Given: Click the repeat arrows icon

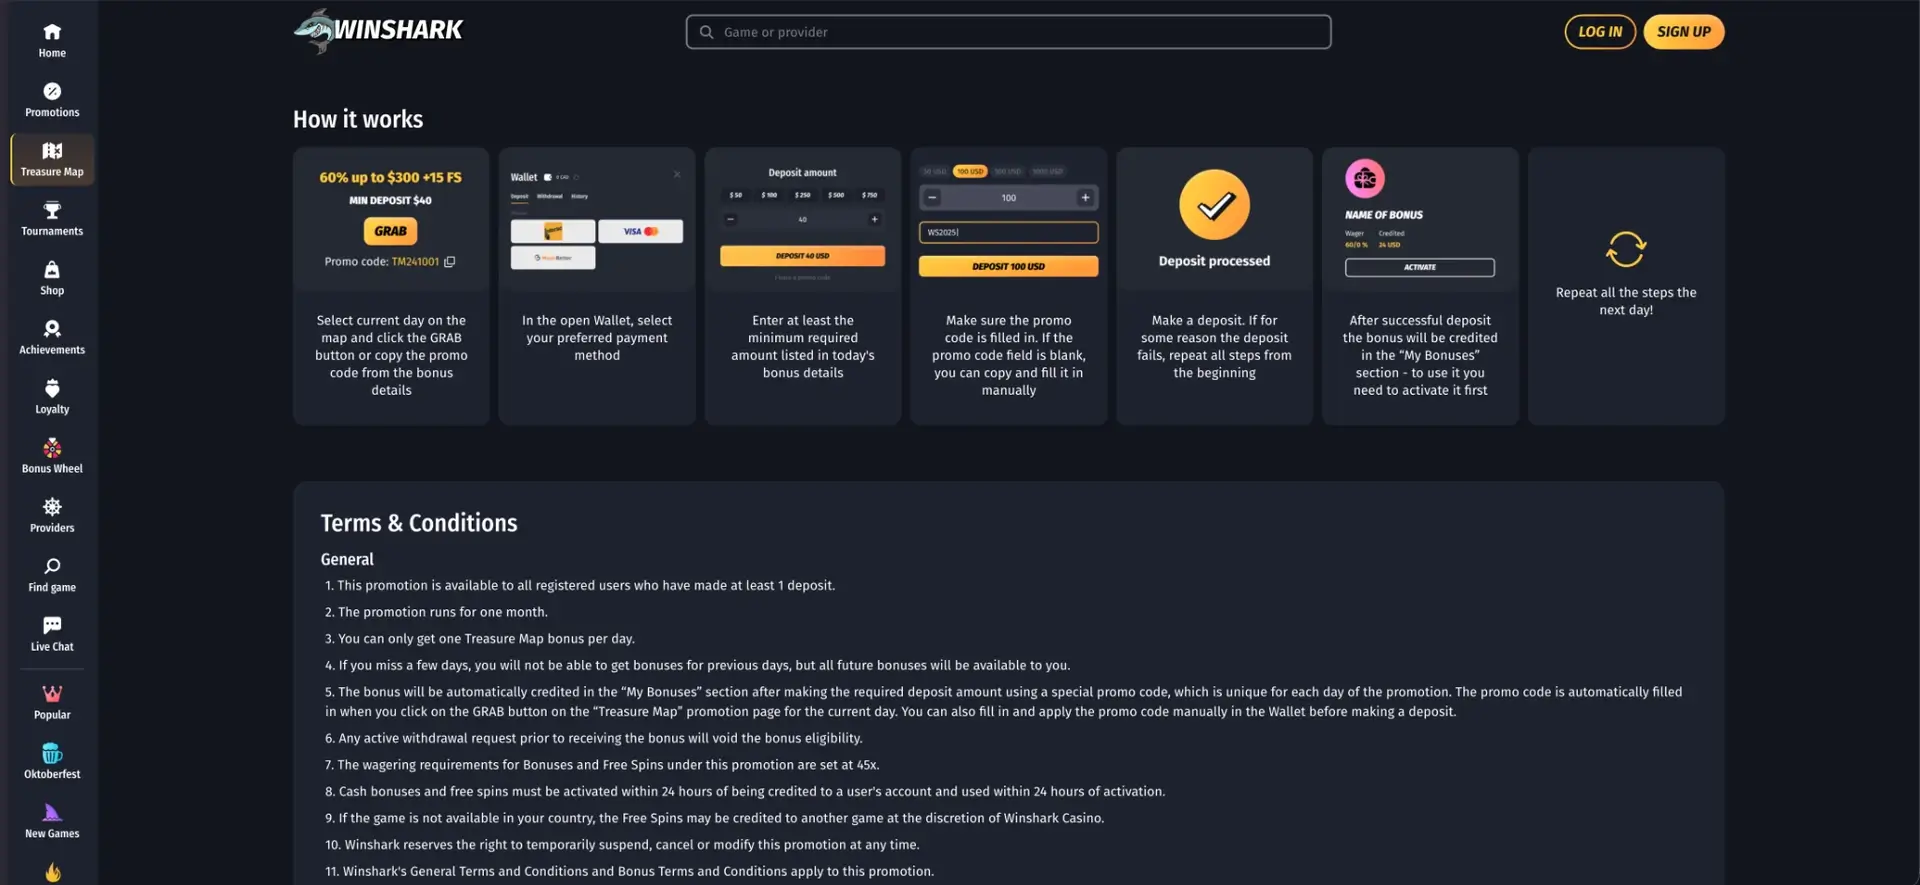Looking at the screenshot, I should click(x=1626, y=249).
